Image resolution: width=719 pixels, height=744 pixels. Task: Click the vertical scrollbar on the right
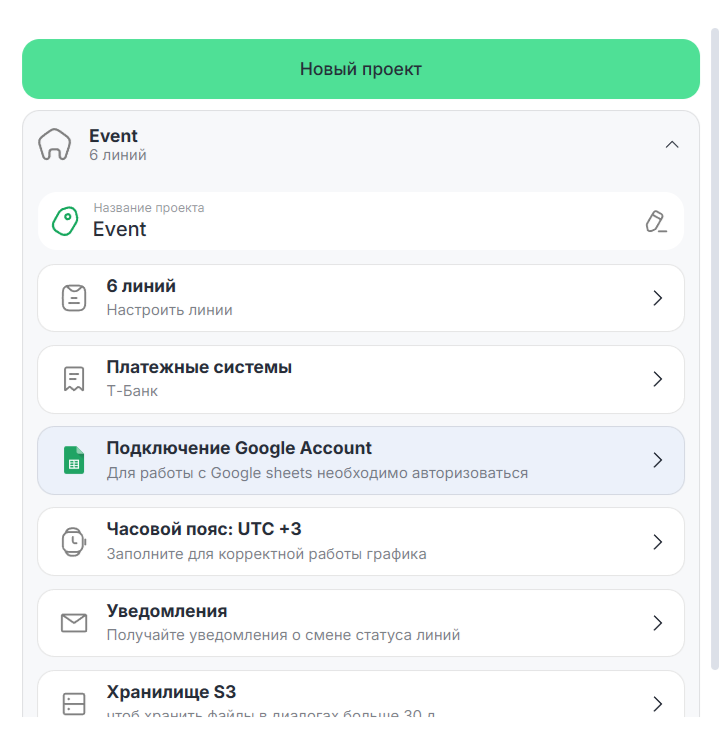pos(714,350)
